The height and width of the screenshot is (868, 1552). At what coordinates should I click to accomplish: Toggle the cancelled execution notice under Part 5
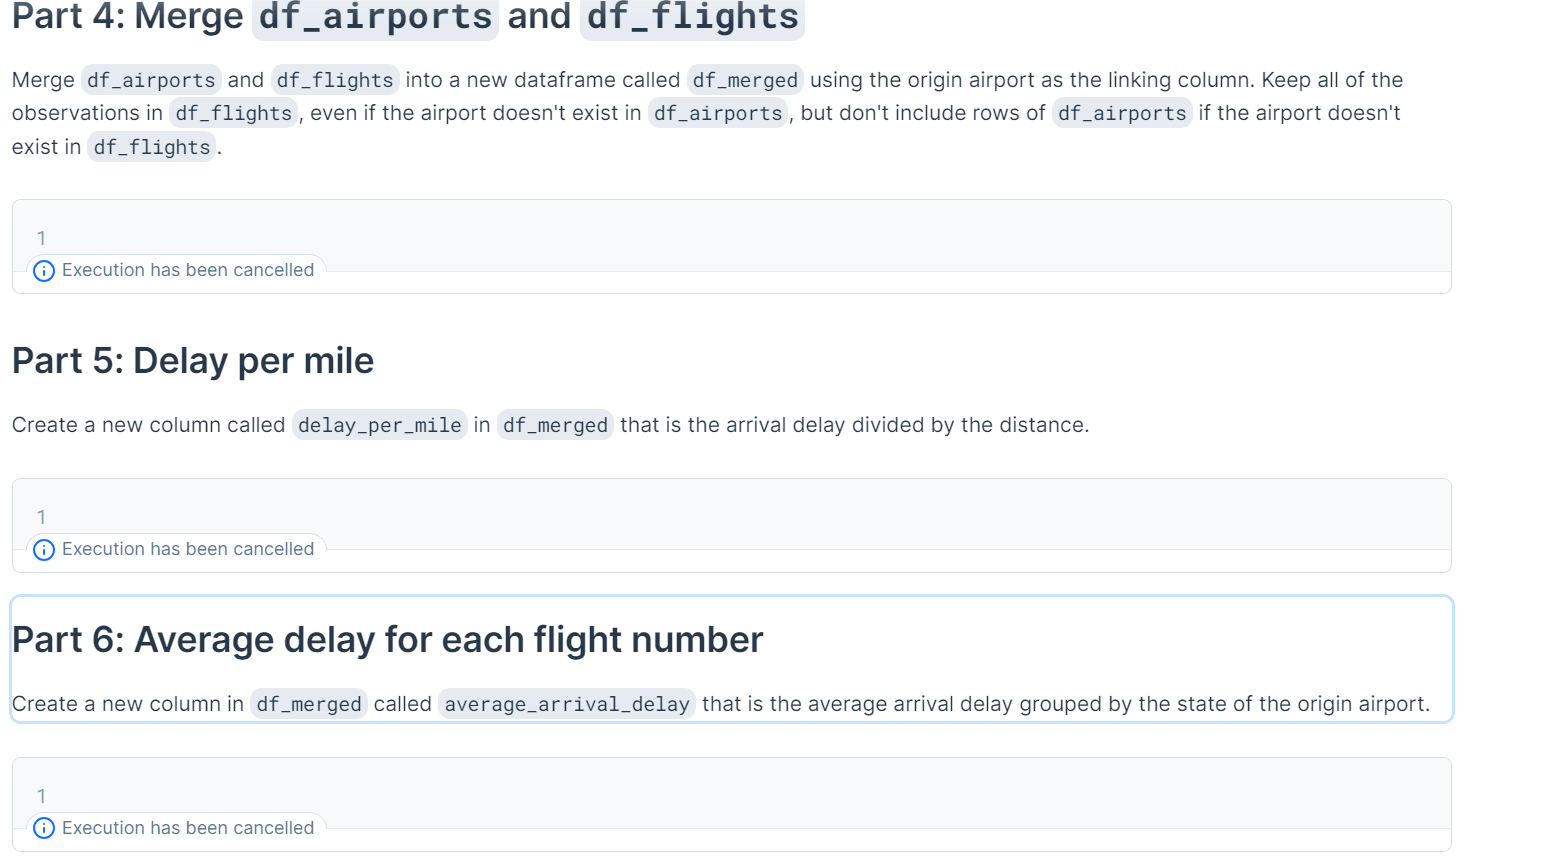coord(188,548)
